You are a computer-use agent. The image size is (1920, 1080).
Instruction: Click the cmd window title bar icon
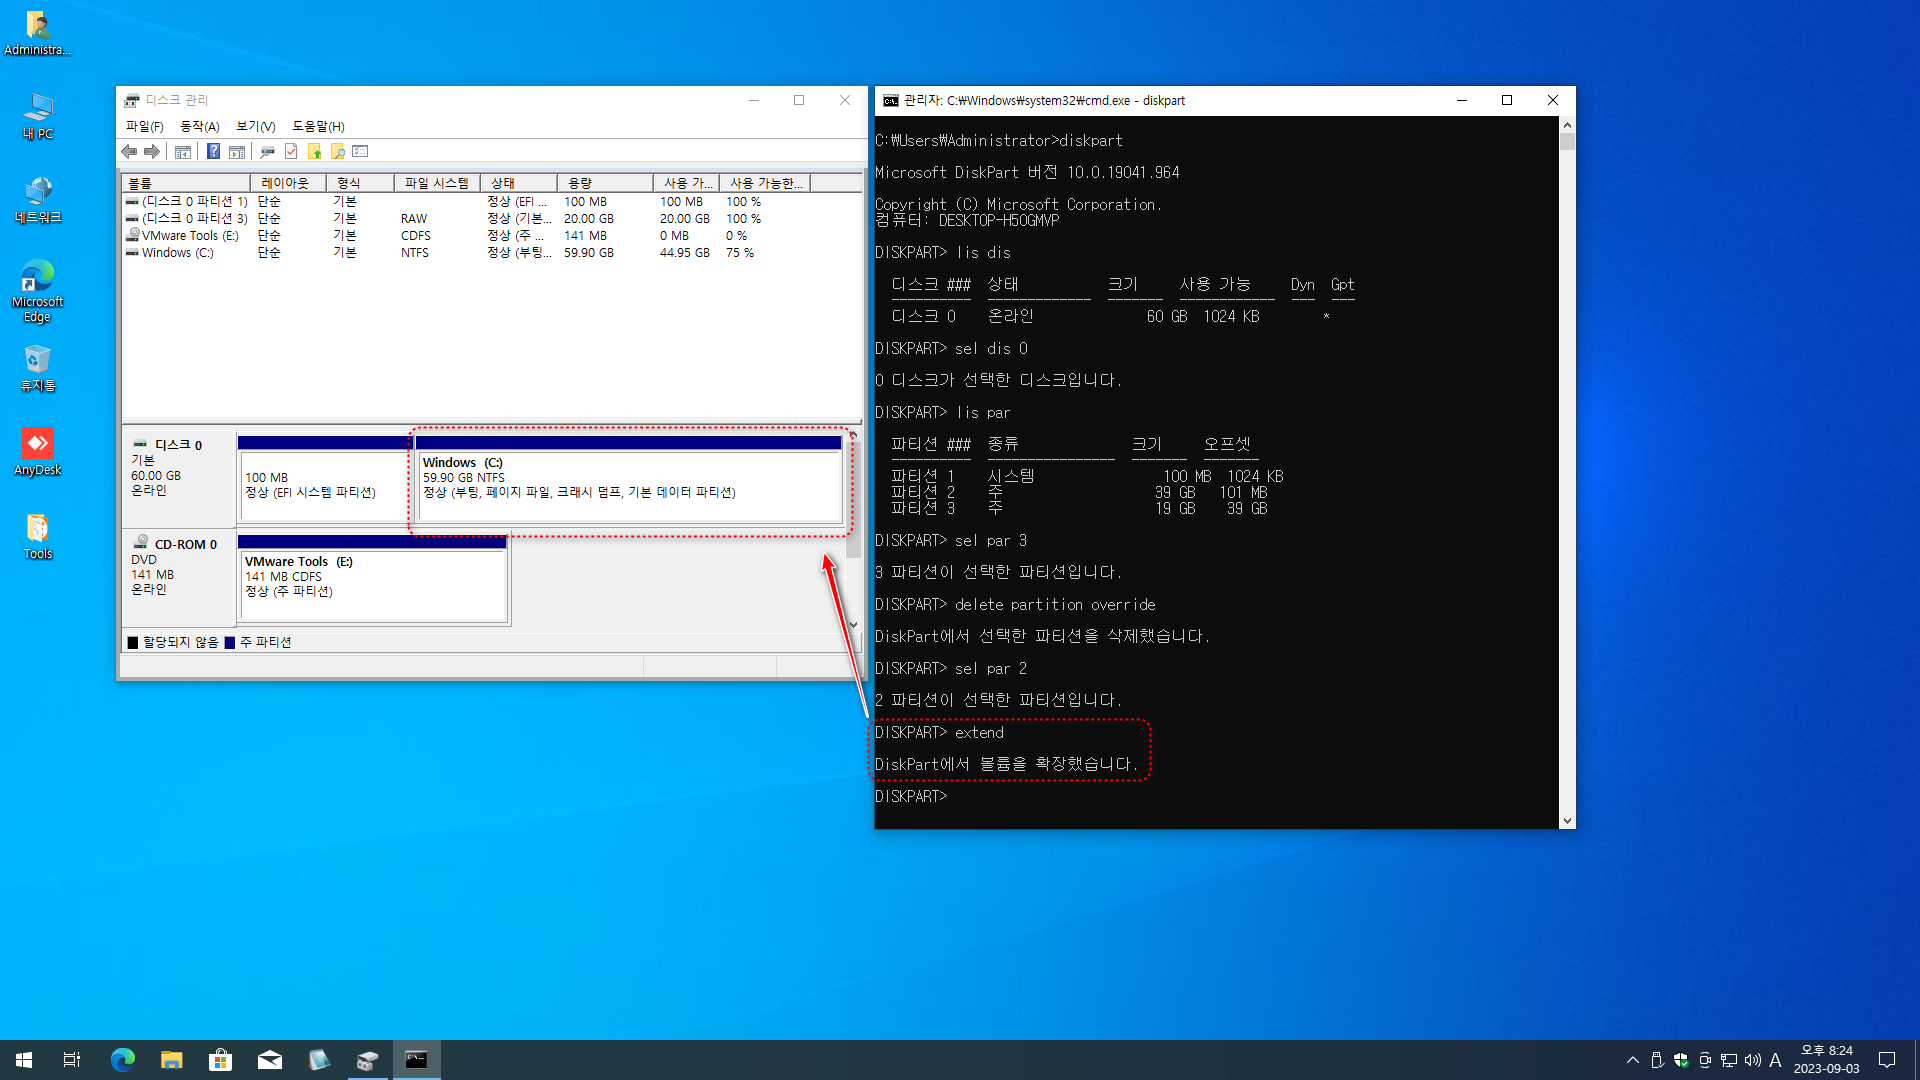pyautogui.click(x=890, y=101)
